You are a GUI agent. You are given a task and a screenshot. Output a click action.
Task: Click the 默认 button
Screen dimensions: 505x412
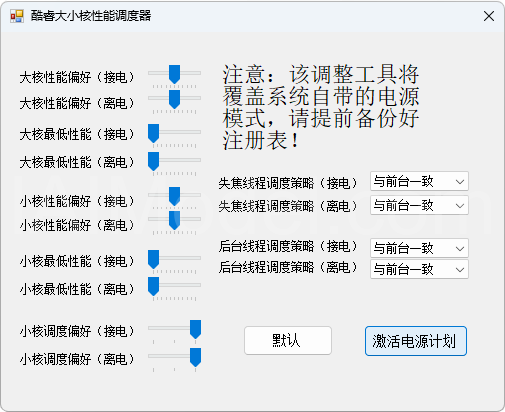click(288, 341)
